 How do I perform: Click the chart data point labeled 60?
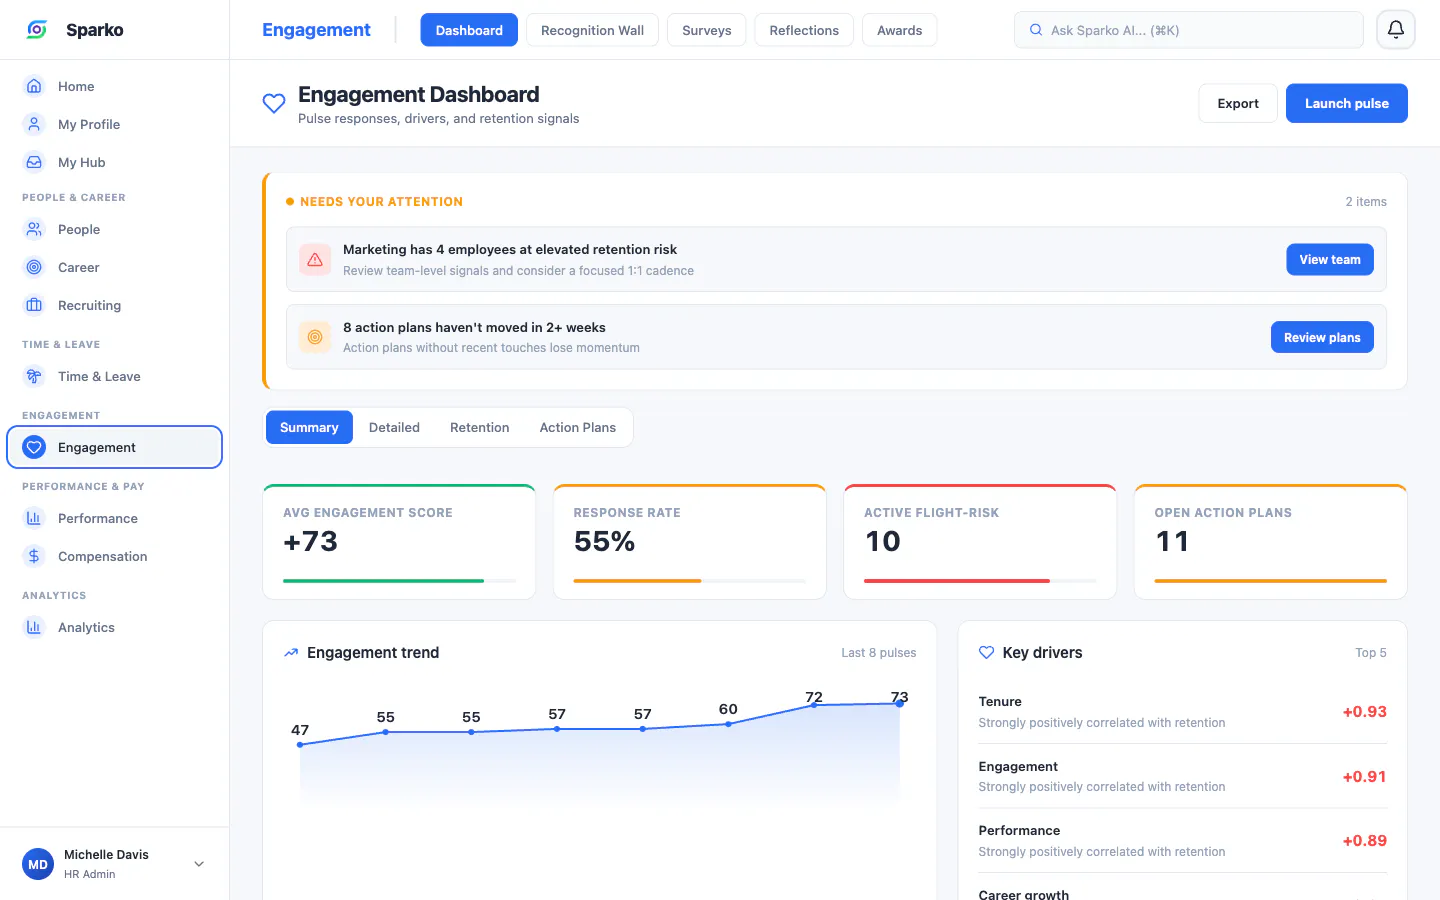(728, 724)
